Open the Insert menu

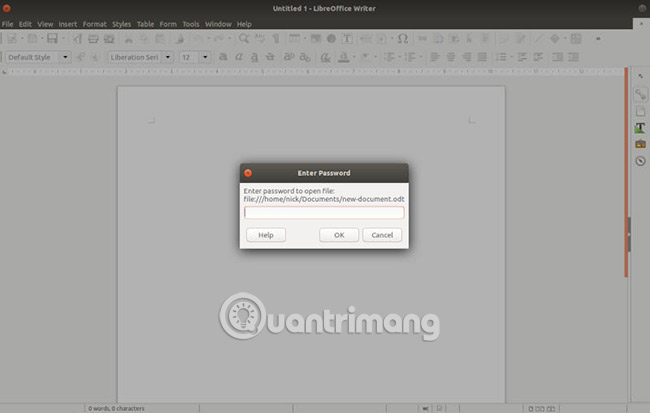pyautogui.click(x=68, y=24)
